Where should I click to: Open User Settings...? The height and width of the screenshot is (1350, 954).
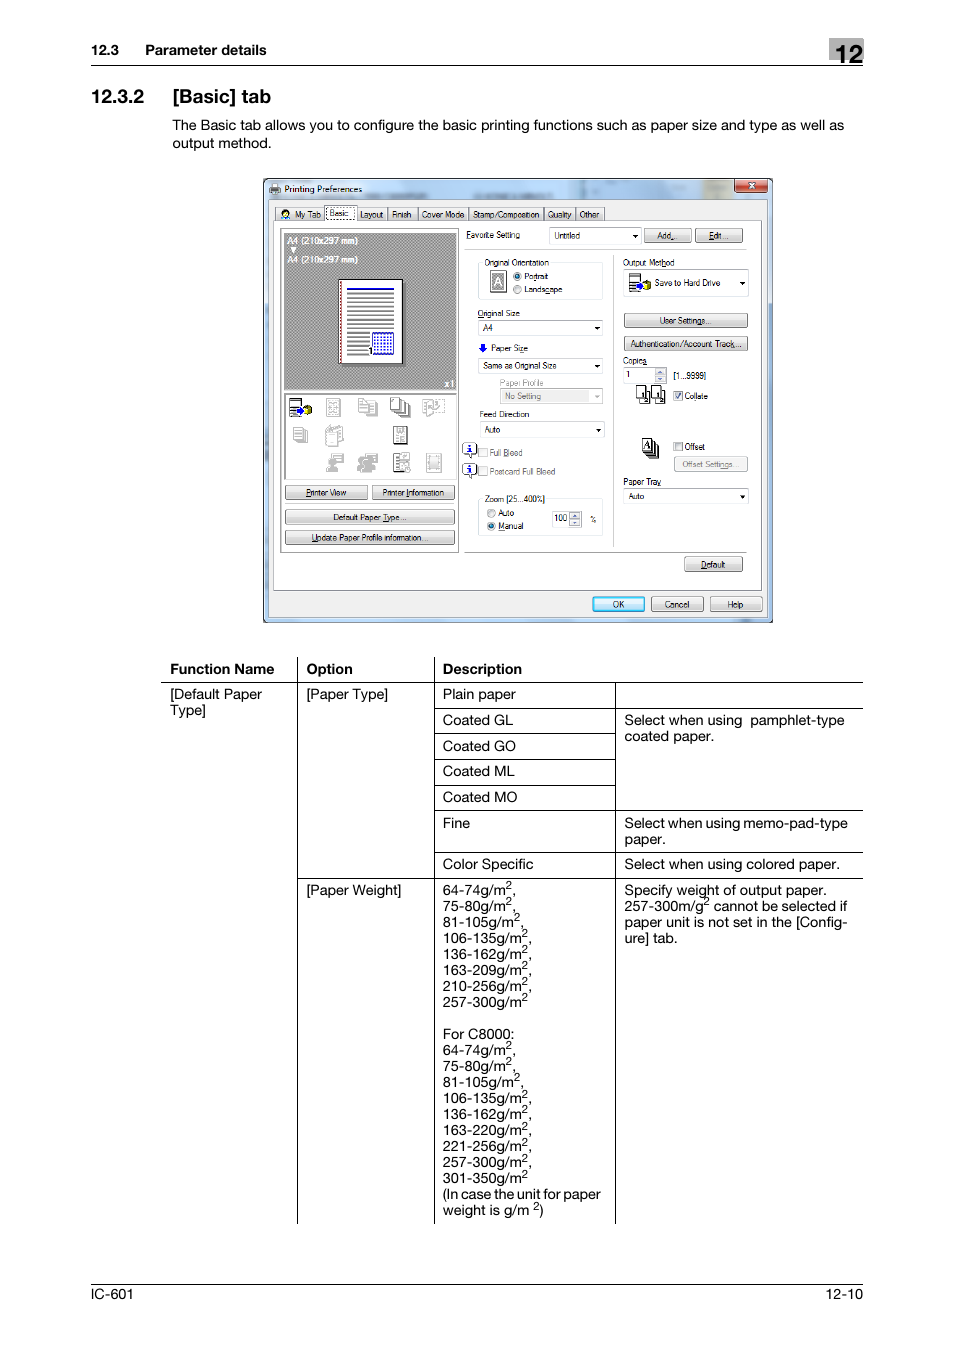(x=686, y=321)
